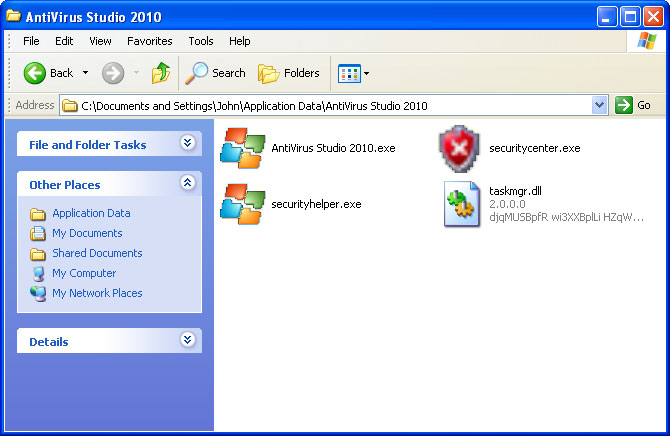670x436 pixels.
Task: Collapse the Other Places panel
Action: 188,183
